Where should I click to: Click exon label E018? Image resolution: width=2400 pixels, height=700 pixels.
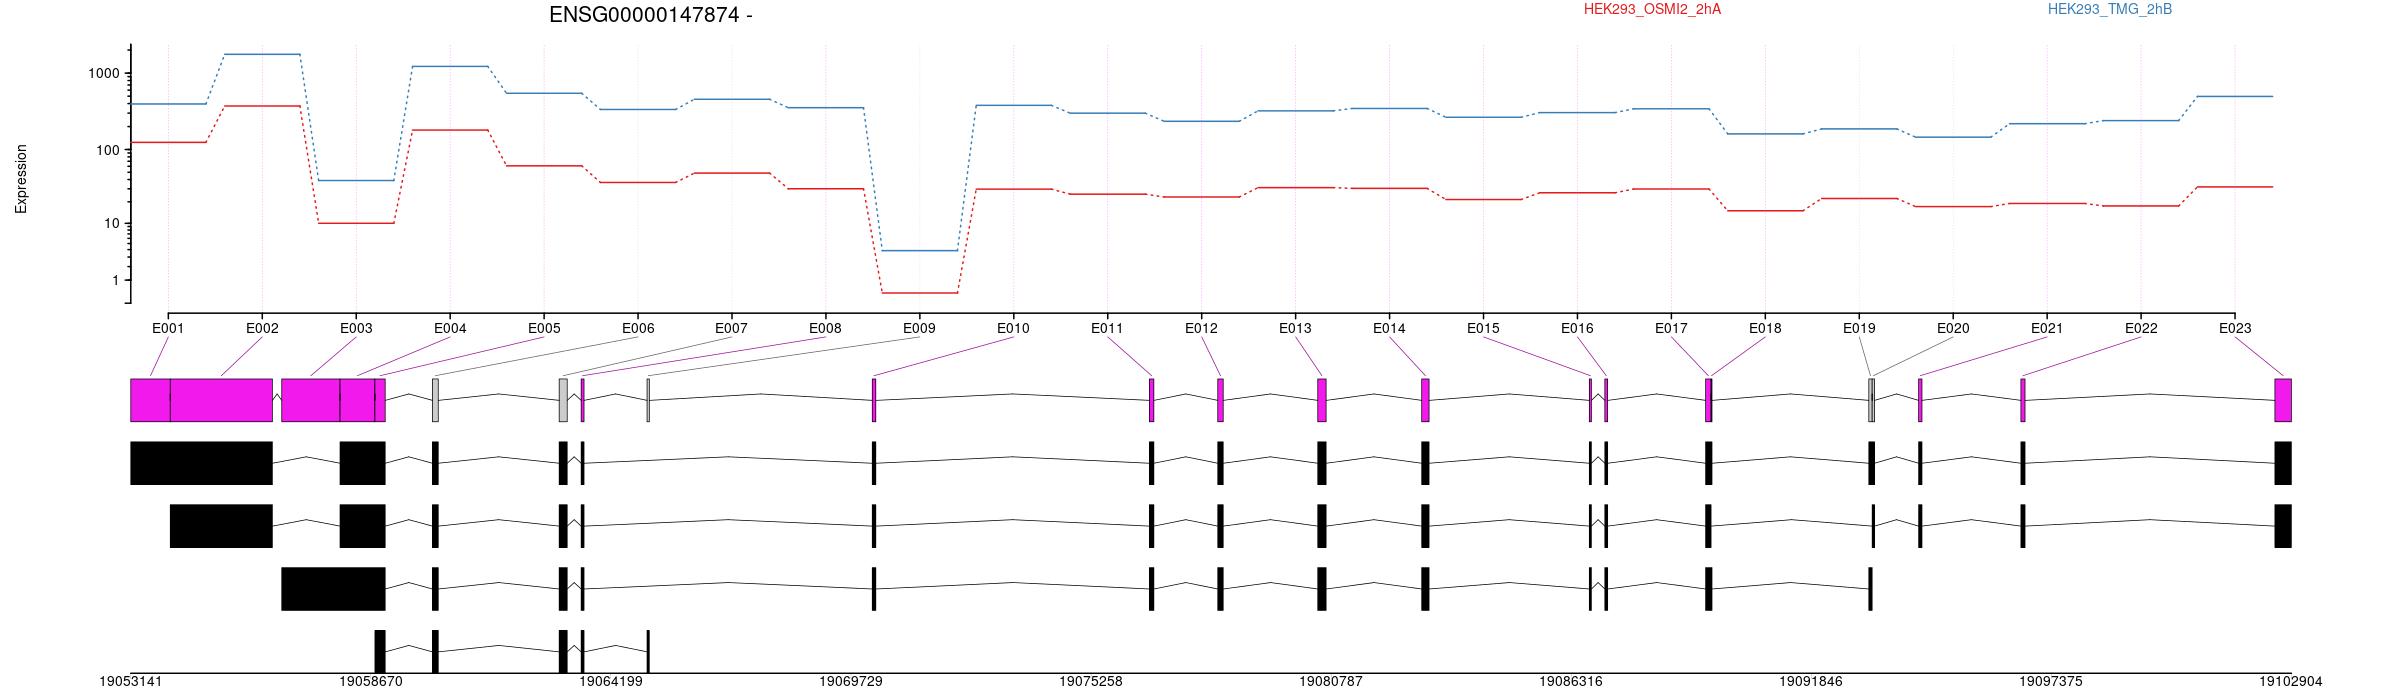point(1765,328)
